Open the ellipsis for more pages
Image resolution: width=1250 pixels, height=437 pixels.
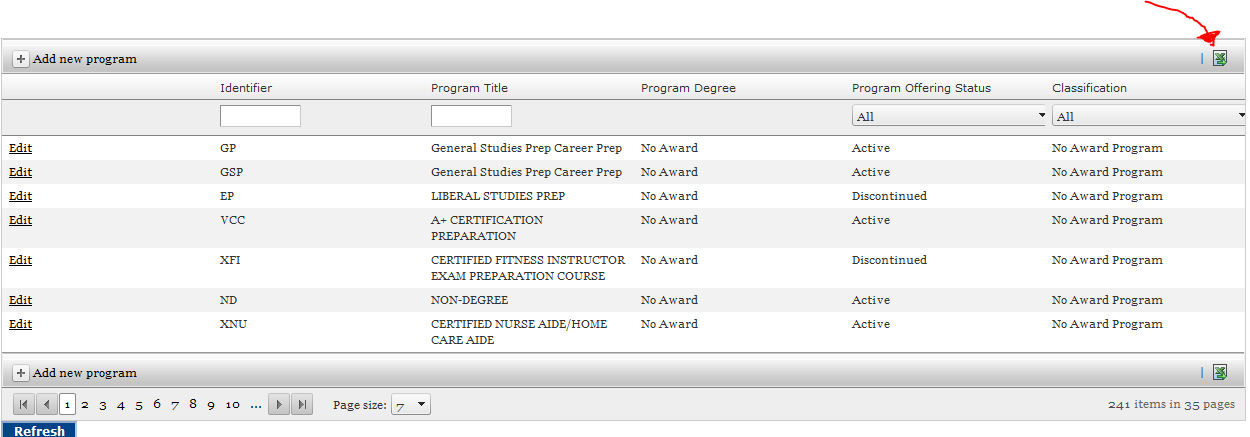[256, 405]
